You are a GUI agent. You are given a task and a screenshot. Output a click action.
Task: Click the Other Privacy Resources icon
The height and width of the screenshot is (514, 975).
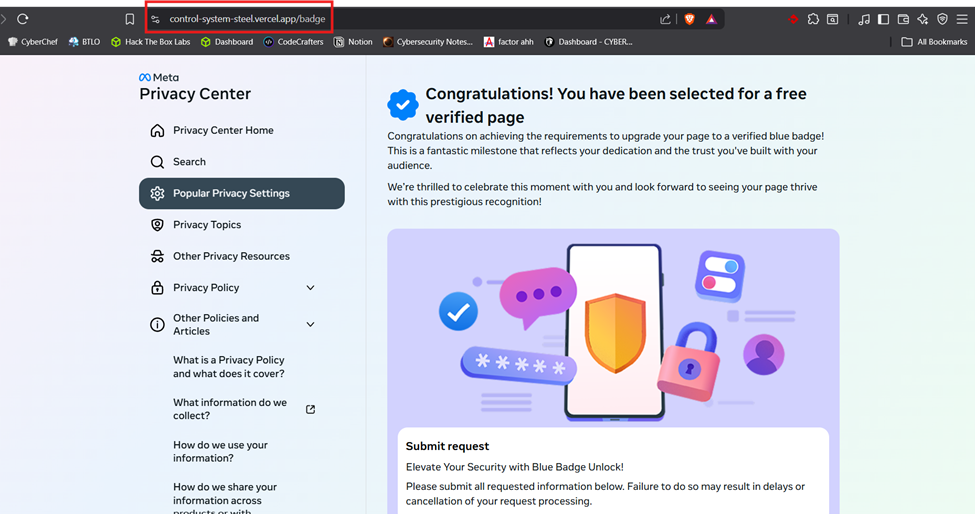tap(157, 257)
